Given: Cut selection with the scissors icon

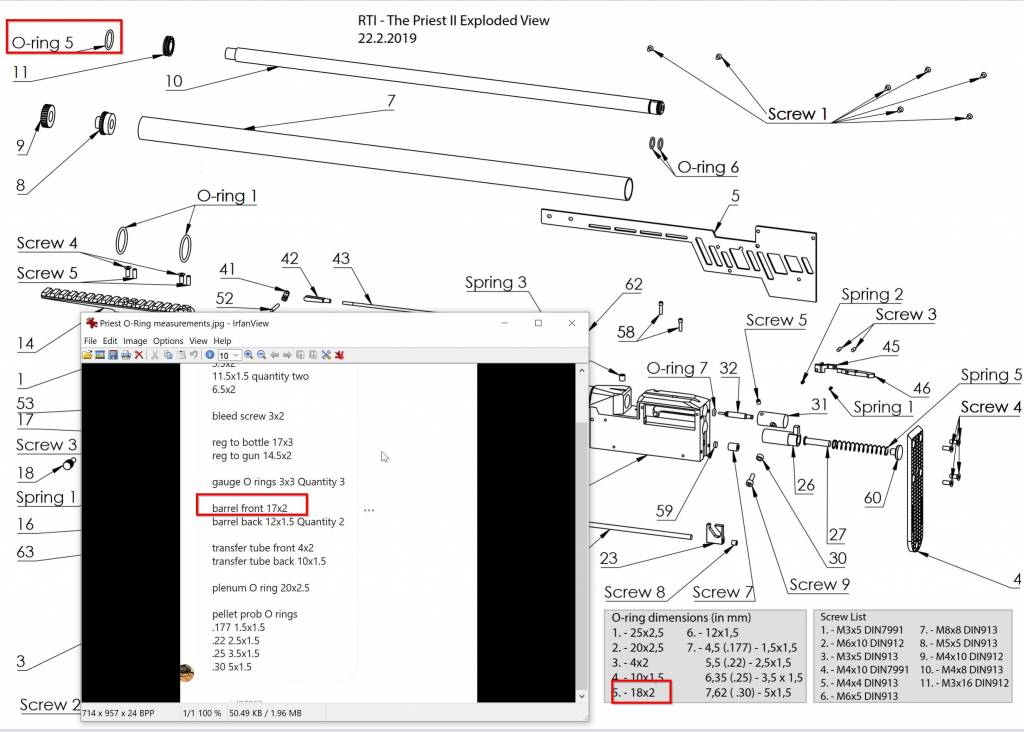Looking at the screenshot, I should pyautogui.click(x=155, y=355).
